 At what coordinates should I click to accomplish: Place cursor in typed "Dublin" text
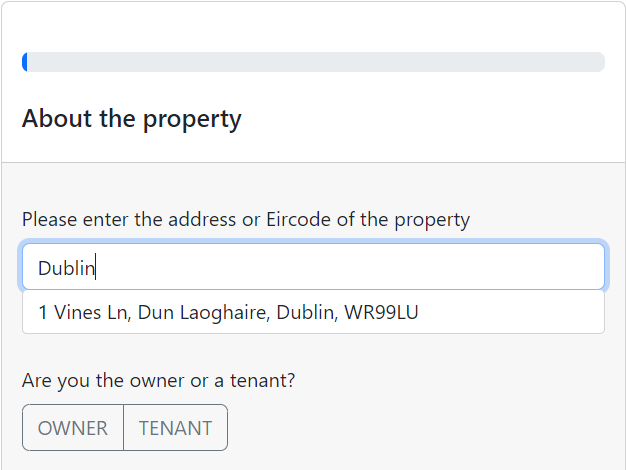[x=66, y=268]
